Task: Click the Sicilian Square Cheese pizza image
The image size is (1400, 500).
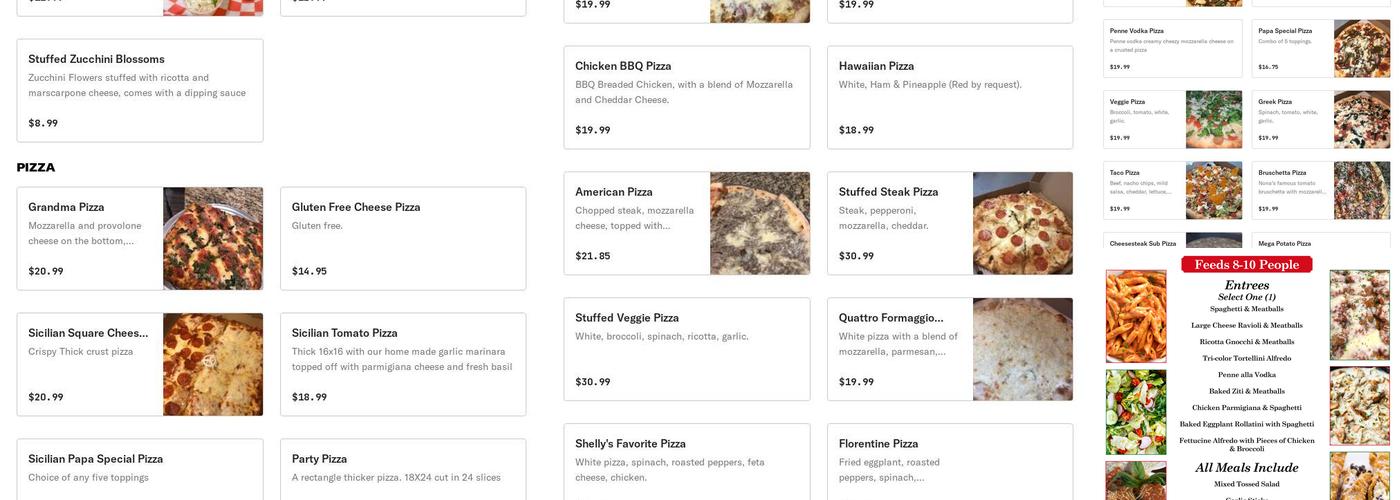Action: click(213, 365)
